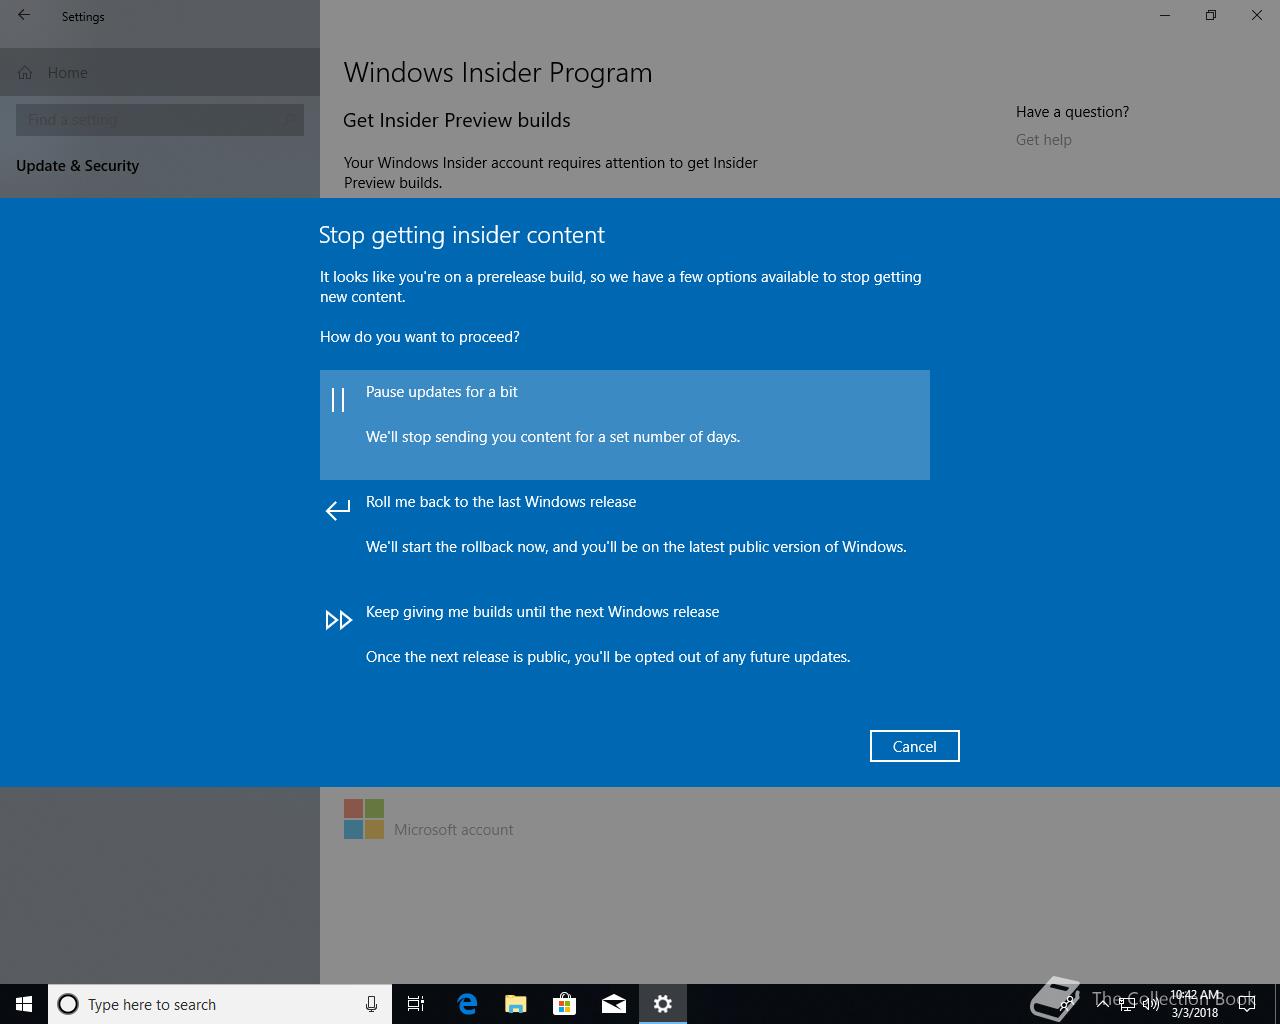Image resolution: width=1280 pixels, height=1024 pixels.
Task: Minimize the Settings window
Action: click(x=1165, y=15)
